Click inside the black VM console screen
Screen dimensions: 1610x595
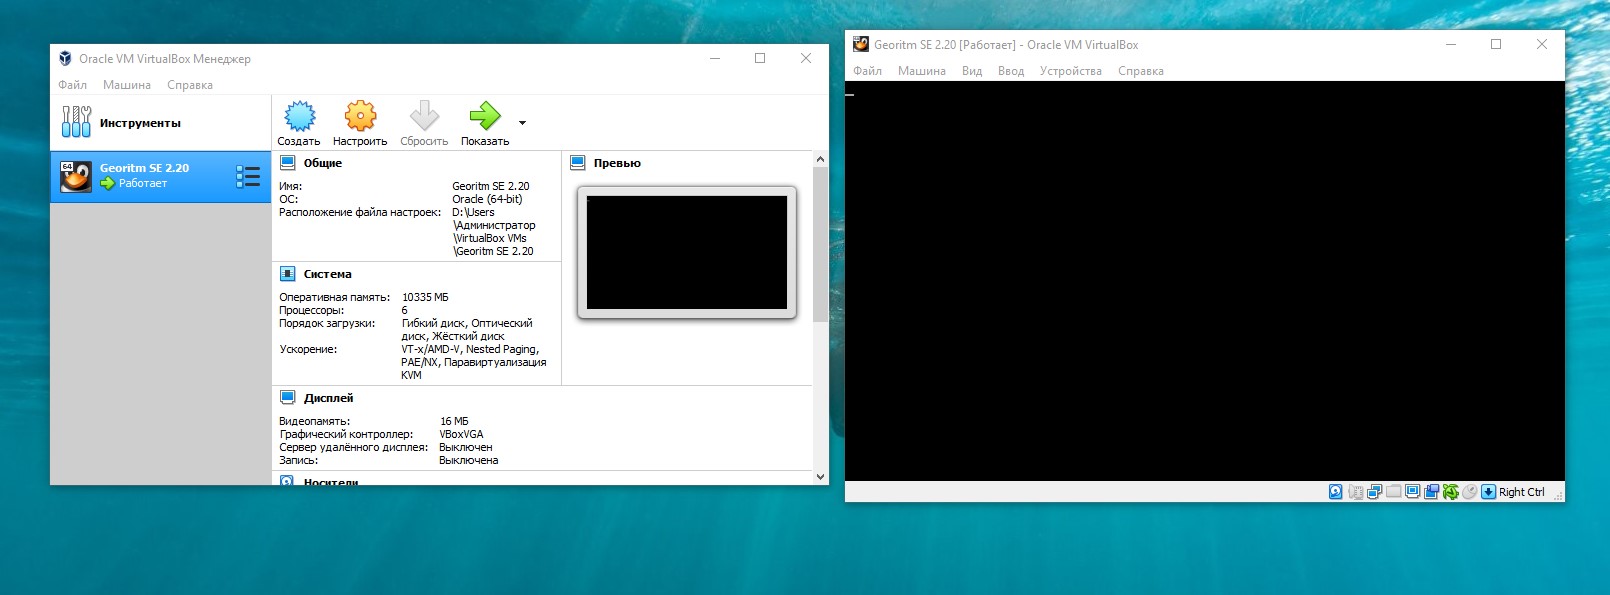click(1204, 281)
